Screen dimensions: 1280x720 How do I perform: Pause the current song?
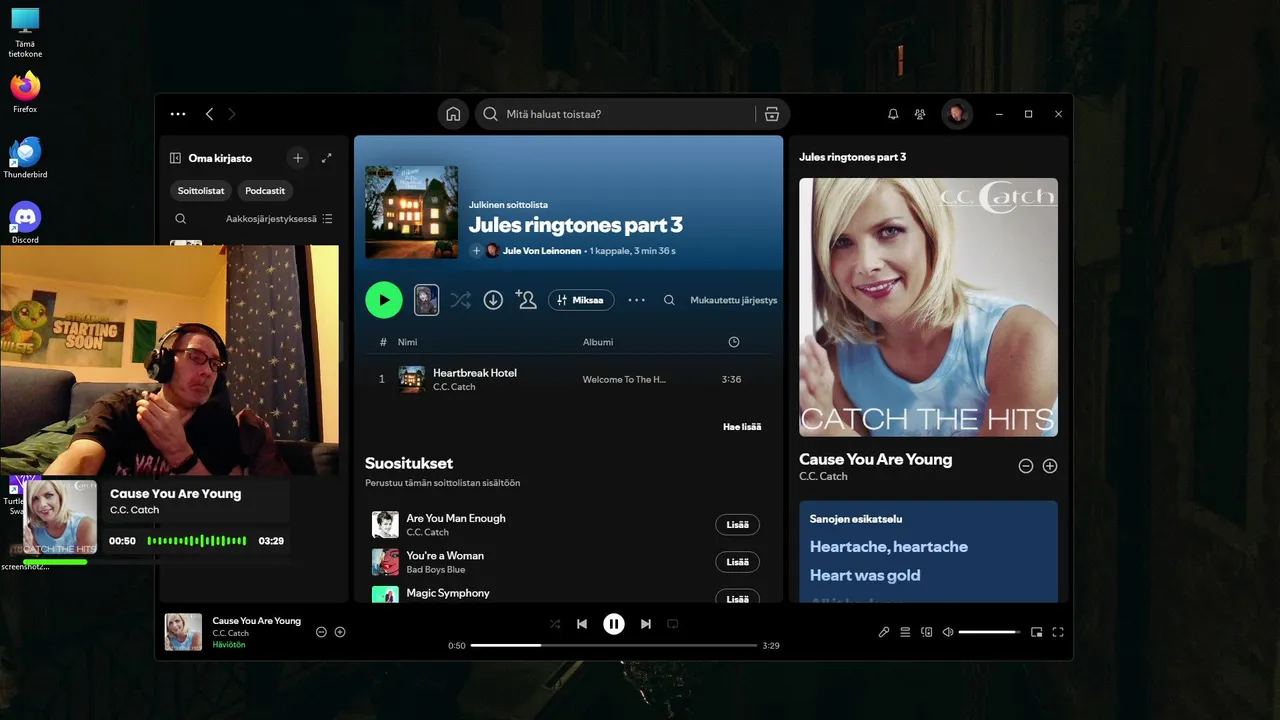click(614, 624)
